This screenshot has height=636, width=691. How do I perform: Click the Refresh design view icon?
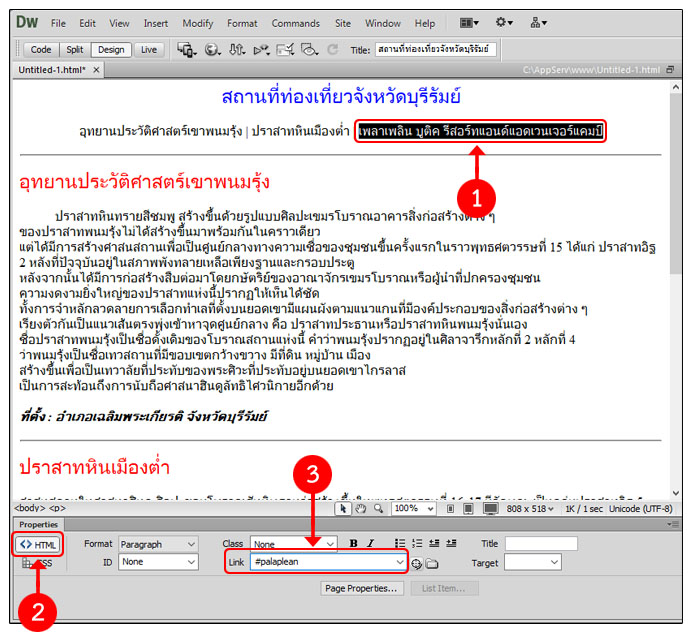pos(331,49)
